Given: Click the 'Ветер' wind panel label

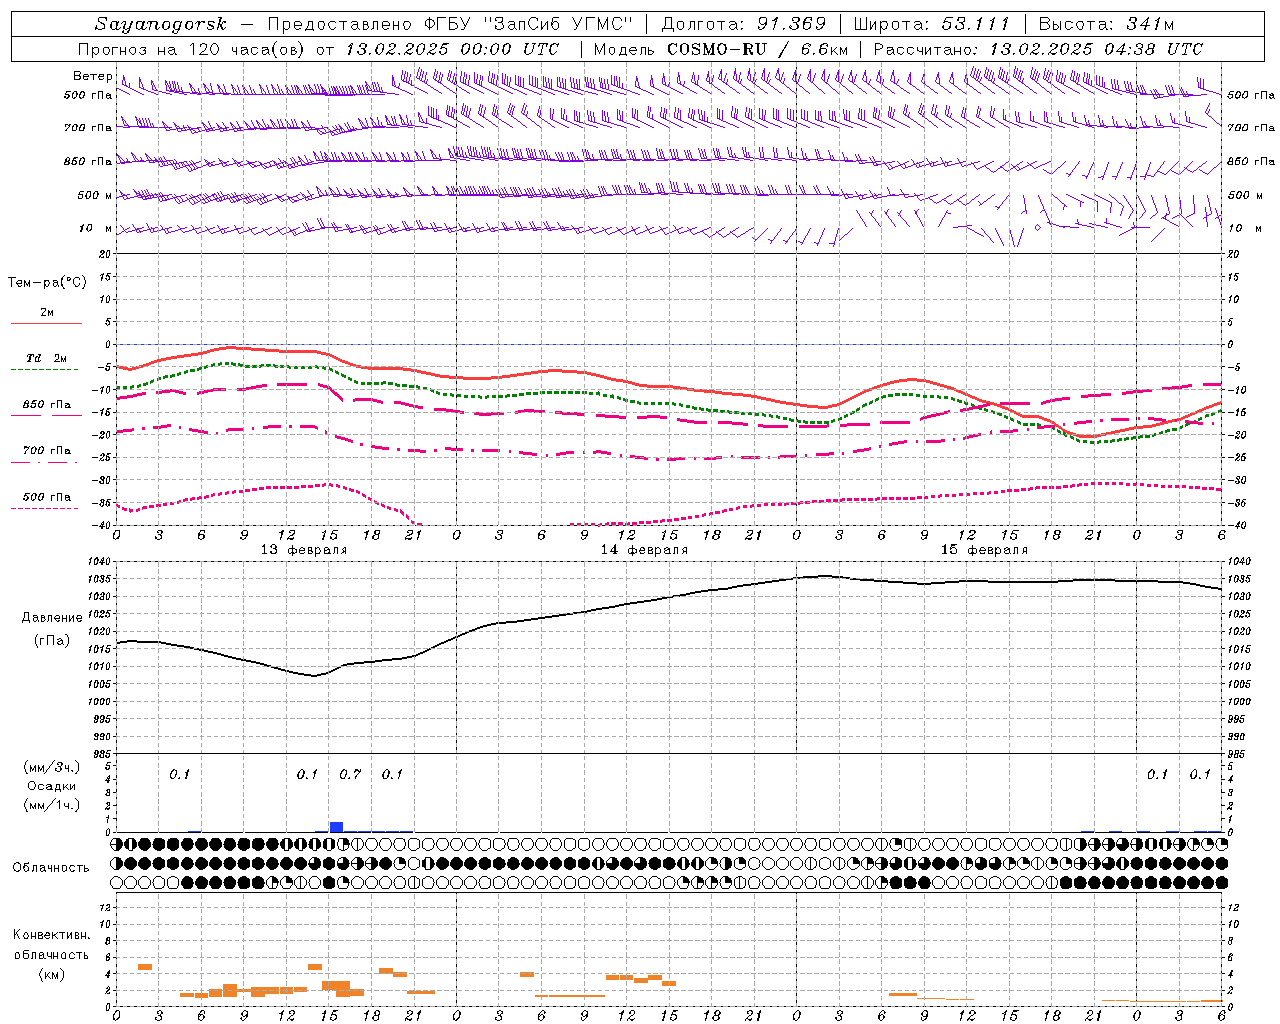Looking at the screenshot, I should (x=92, y=76).
